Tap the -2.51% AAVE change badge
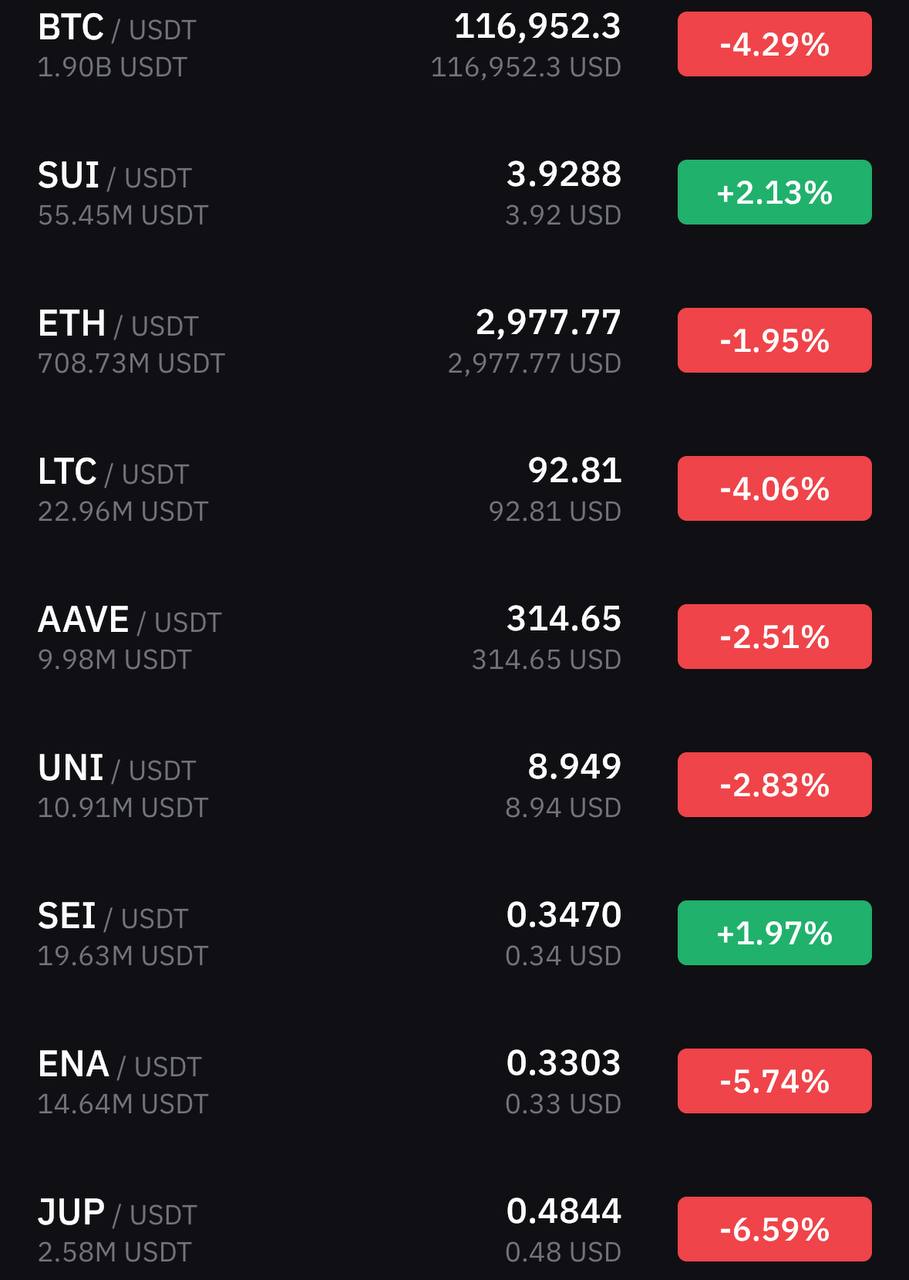Image resolution: width=909 pixels, height=1280 pixels. [x=775, y=636]
